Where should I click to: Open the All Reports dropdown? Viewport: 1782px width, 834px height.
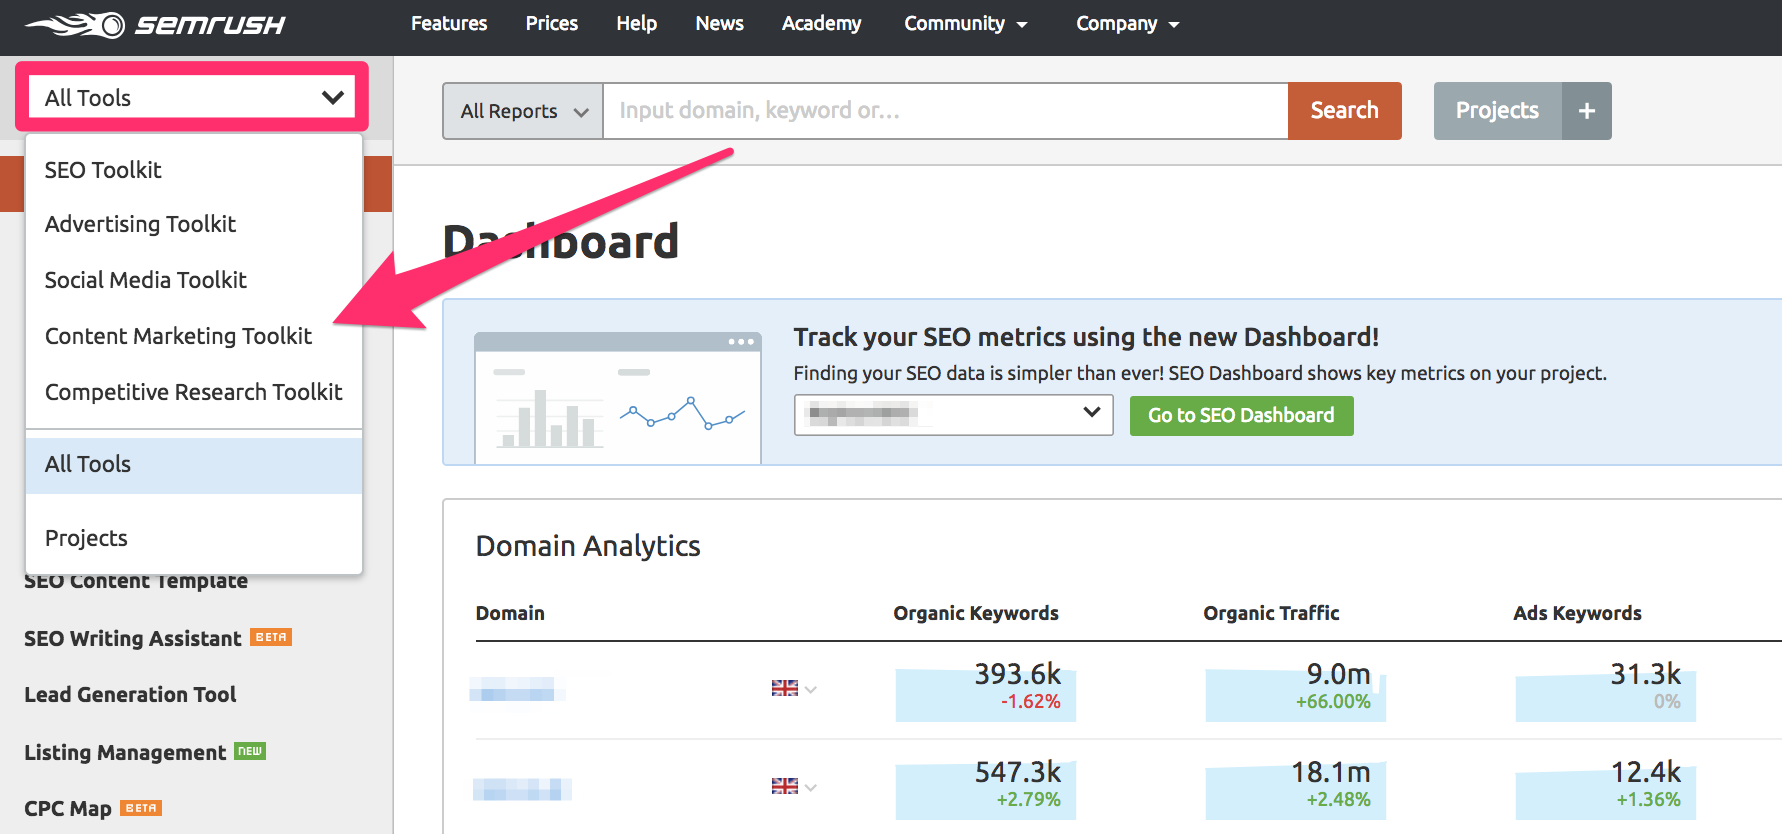tap(523, 111)
